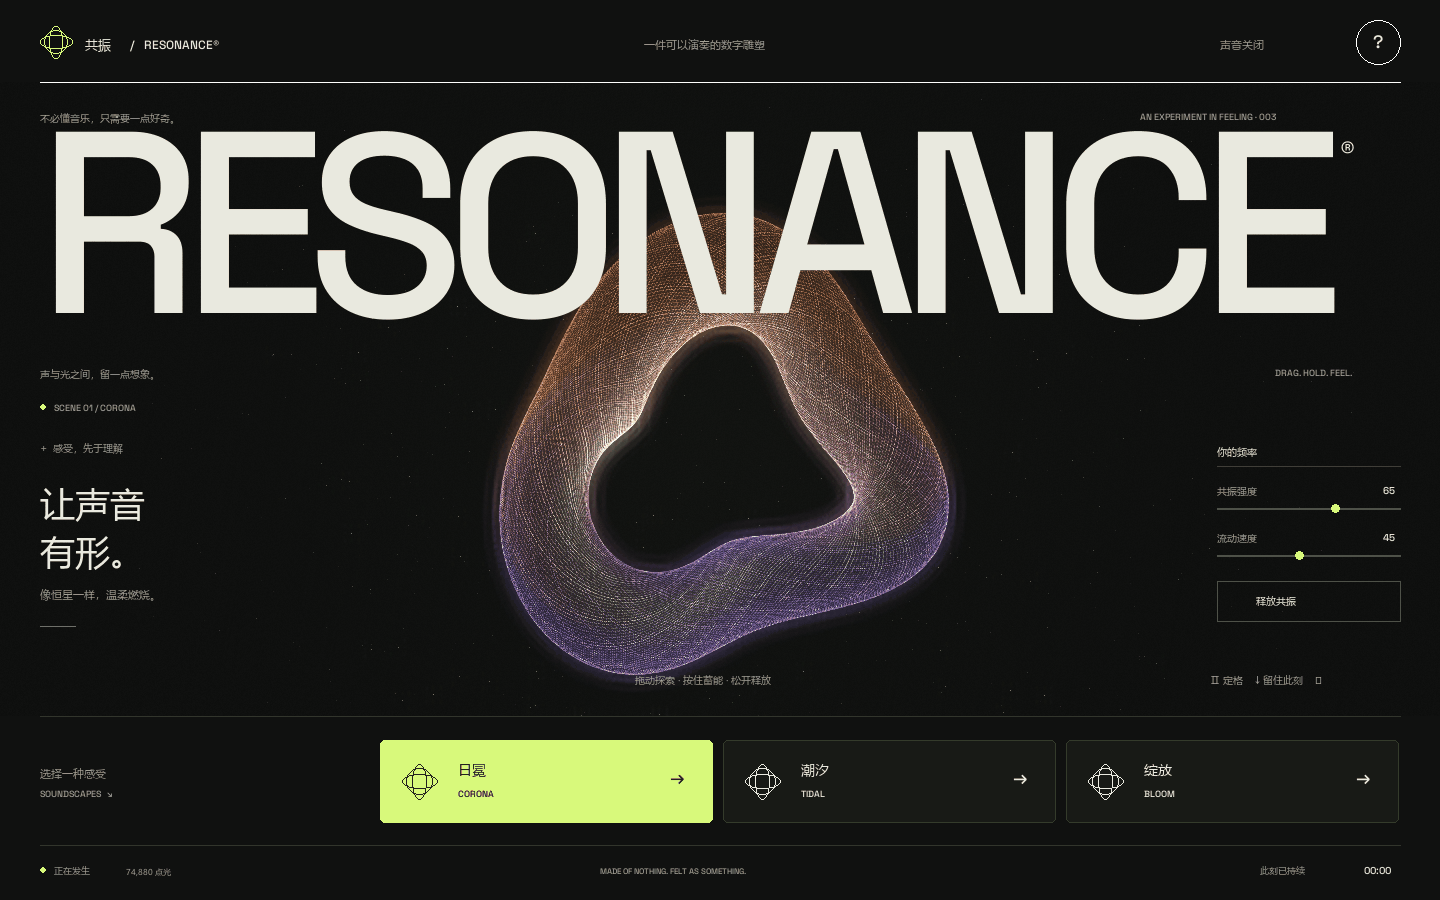Click the AN EXPERIMENT IN FEELING · 003 label

pyautogui.click(x=1208, y=117)
